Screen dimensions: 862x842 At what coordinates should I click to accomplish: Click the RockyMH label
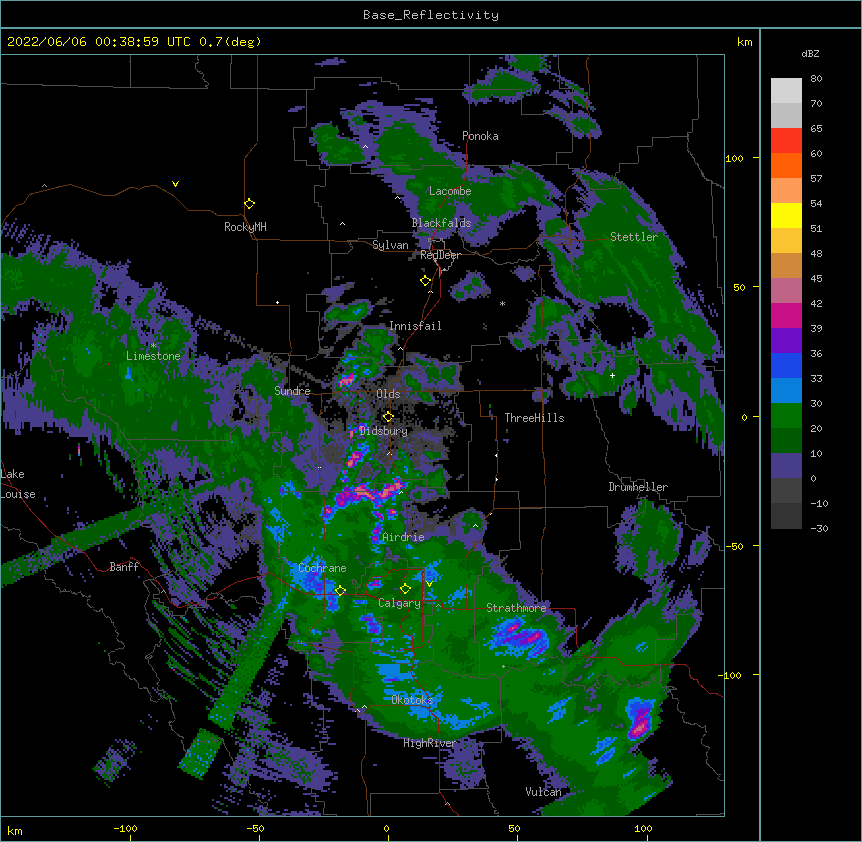point(245,227)
